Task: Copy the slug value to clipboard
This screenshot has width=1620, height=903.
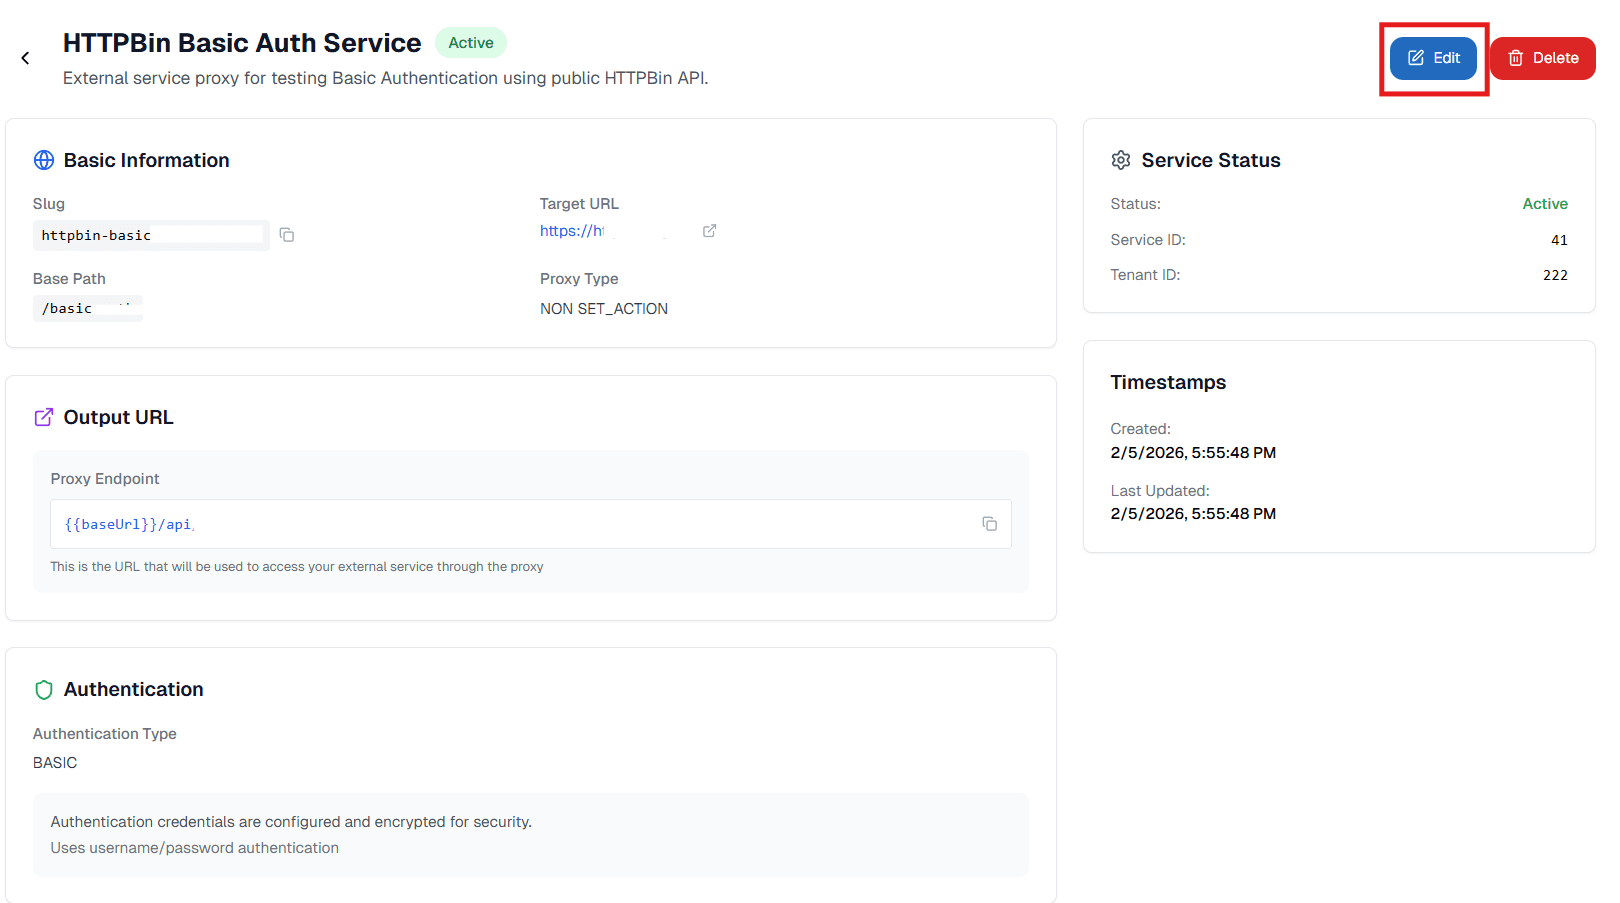Action: (x=287, y=234)
